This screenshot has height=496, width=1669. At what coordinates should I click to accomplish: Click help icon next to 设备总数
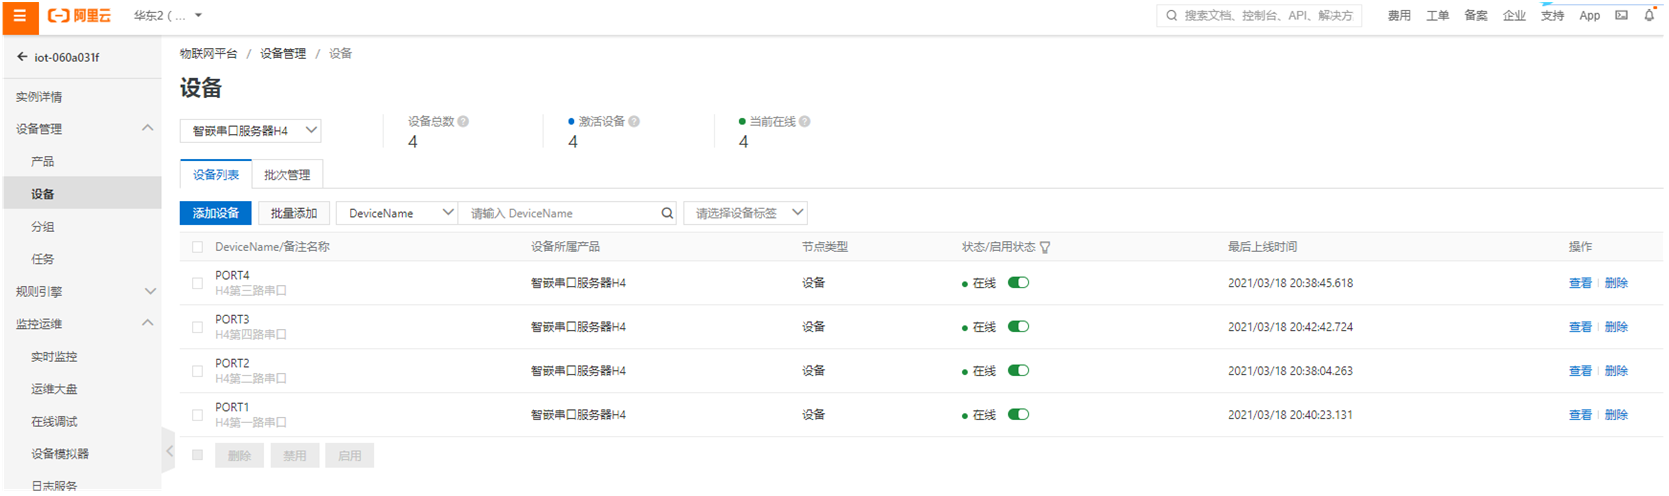tap(463, 122)
